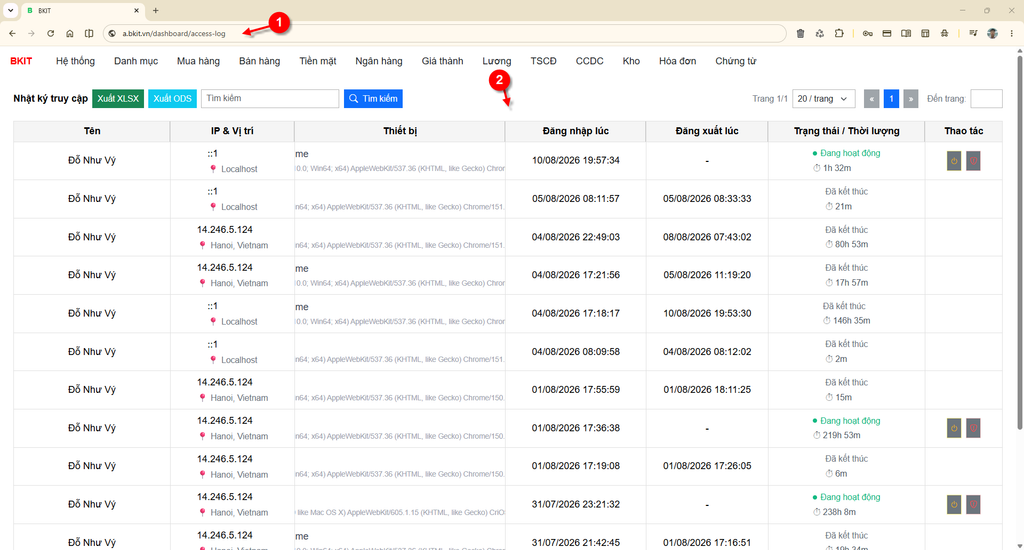The width and height of the screenshot is (1024, 550).
Task: Open the Chứng từ menu
Action: 735,61
